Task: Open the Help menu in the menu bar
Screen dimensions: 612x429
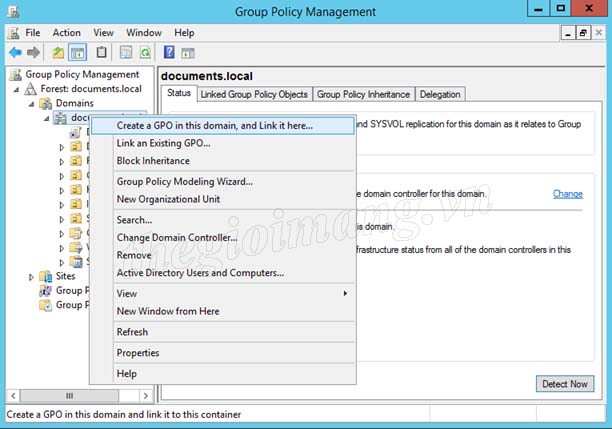Action: [184, 33]
